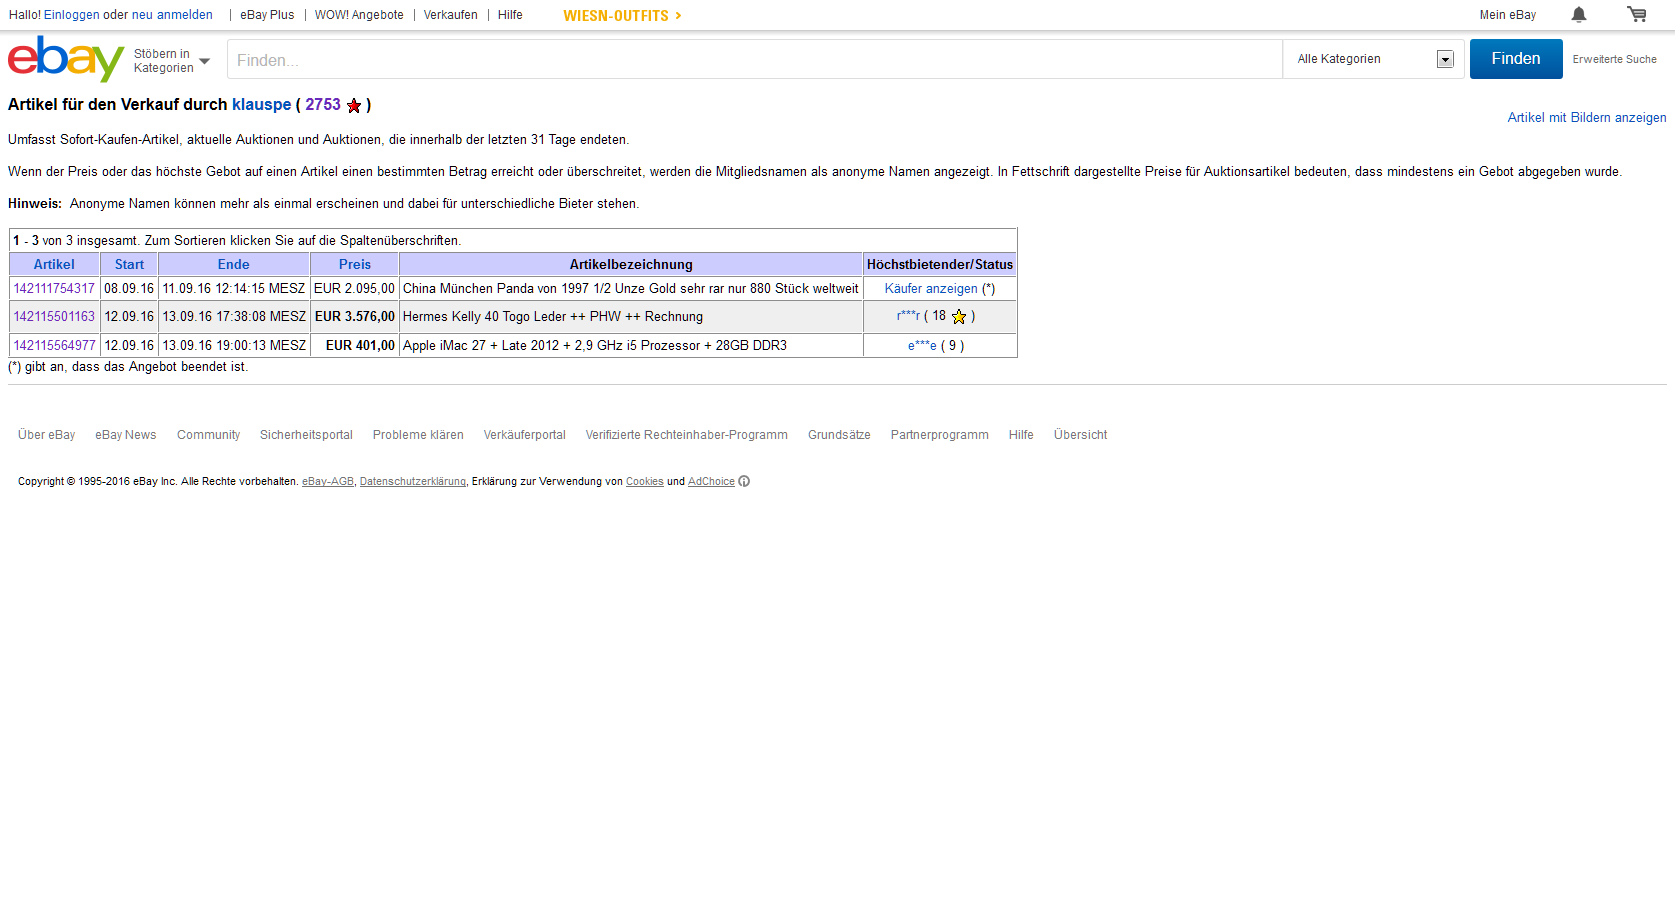Click the Einloggen link

tap(71, 15)
